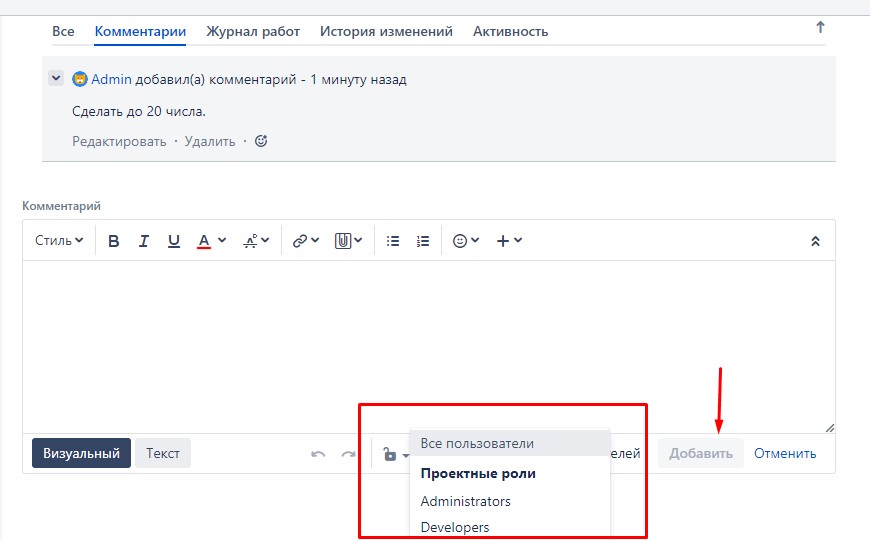Toggle bold formatting in comment editor
870x540 pixels.
(114, 241)
